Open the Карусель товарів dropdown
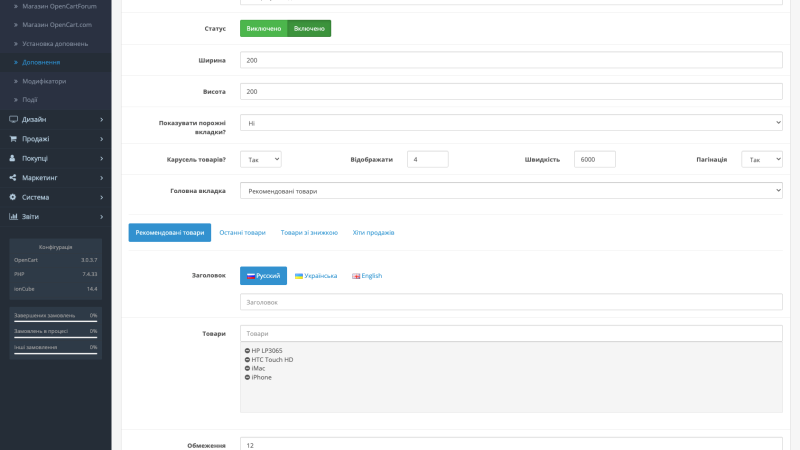The width and height of the screenshot is (800, 450). tap(261, 159)
